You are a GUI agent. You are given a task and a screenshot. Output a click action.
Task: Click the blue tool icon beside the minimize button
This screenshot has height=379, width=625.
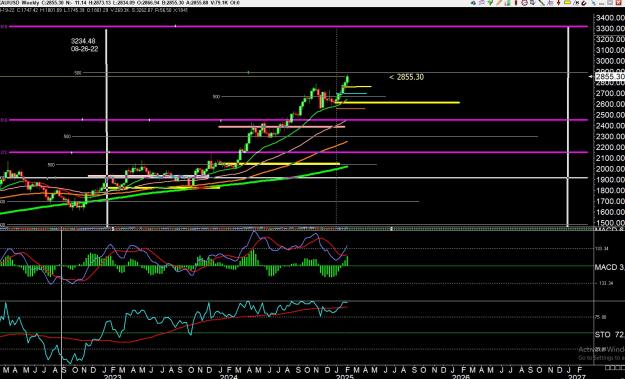tap(594, 3)
